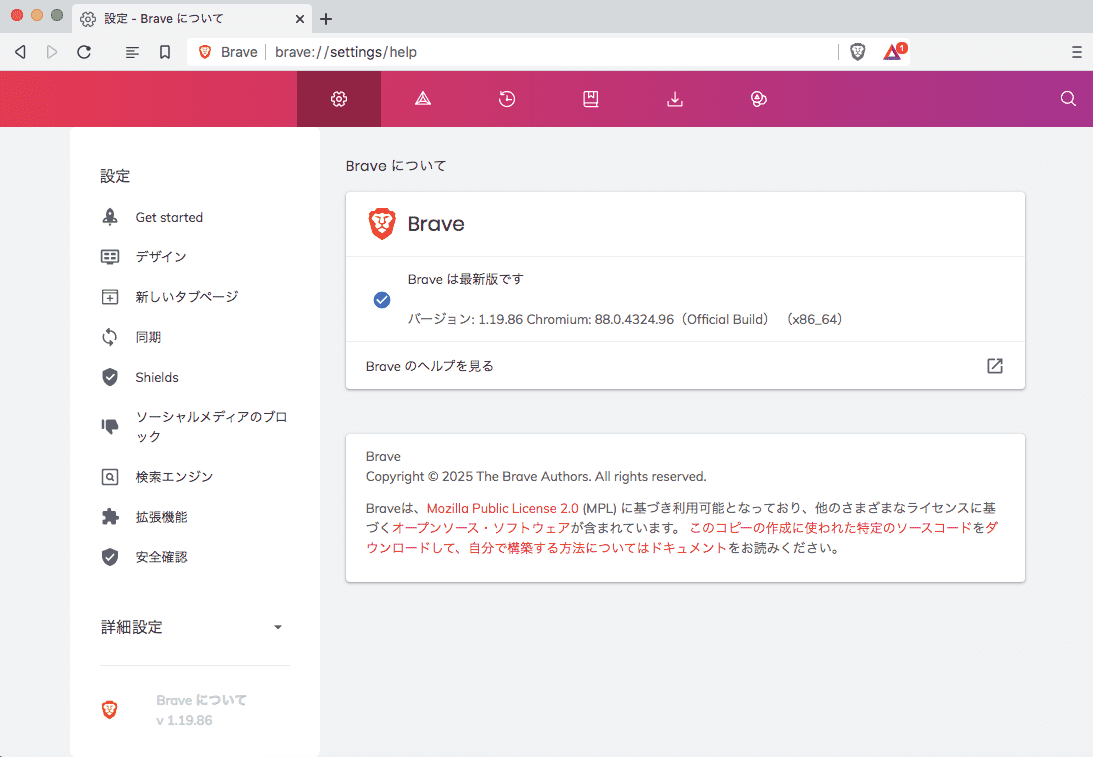Screen dimensions: 1093x757
Task: Click the rocket icon beside Get started
Action: point(110,217)
